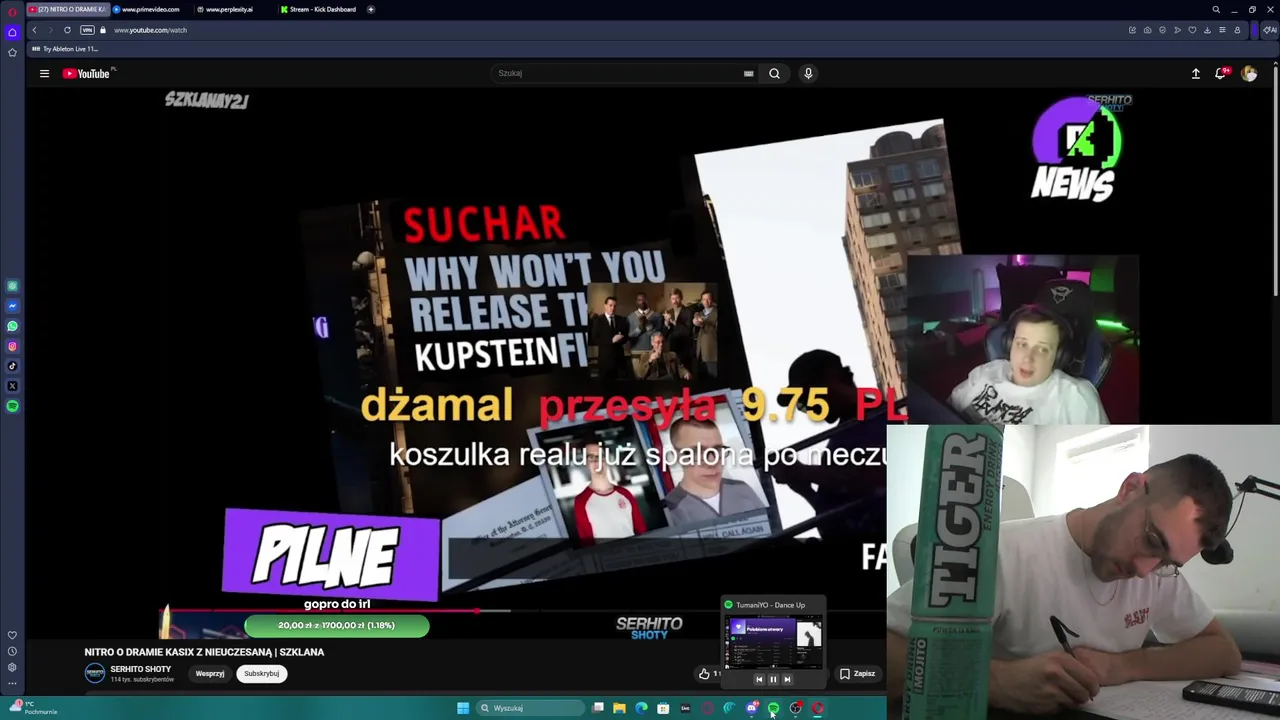
Task: Reload the page with the refresh button
Action: pos(67,30)
